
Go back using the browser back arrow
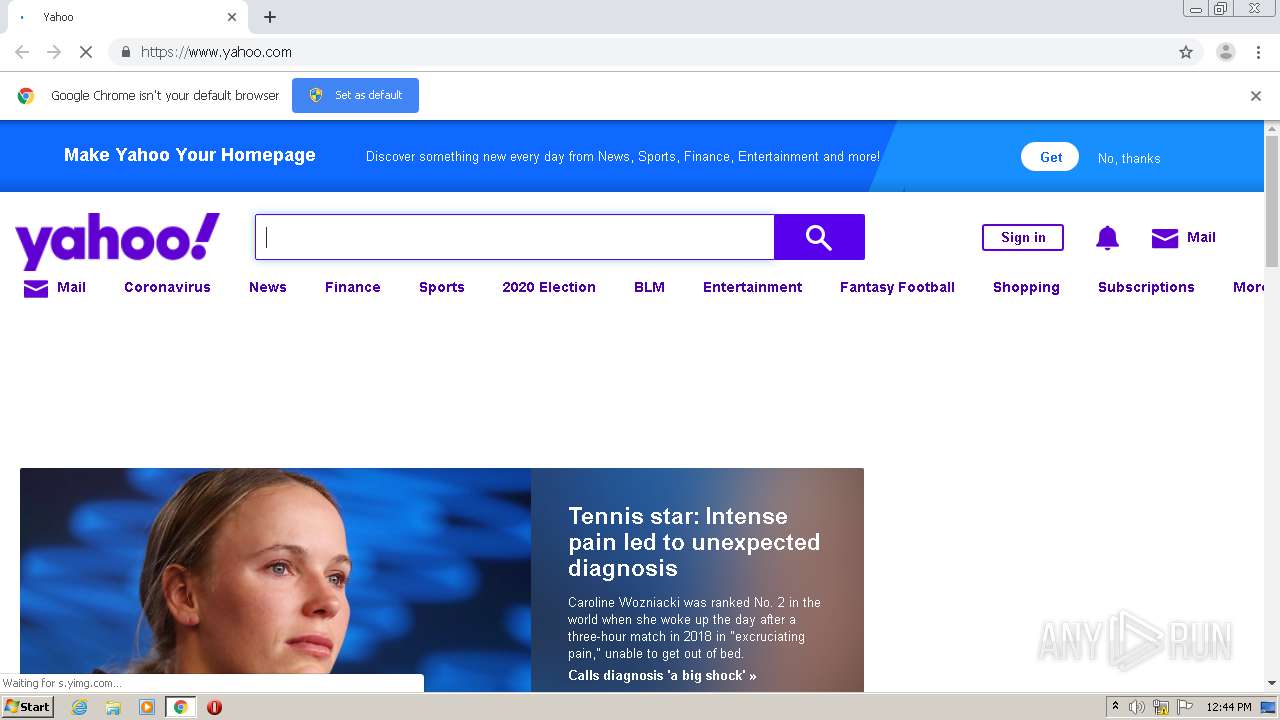click(22, 52)
